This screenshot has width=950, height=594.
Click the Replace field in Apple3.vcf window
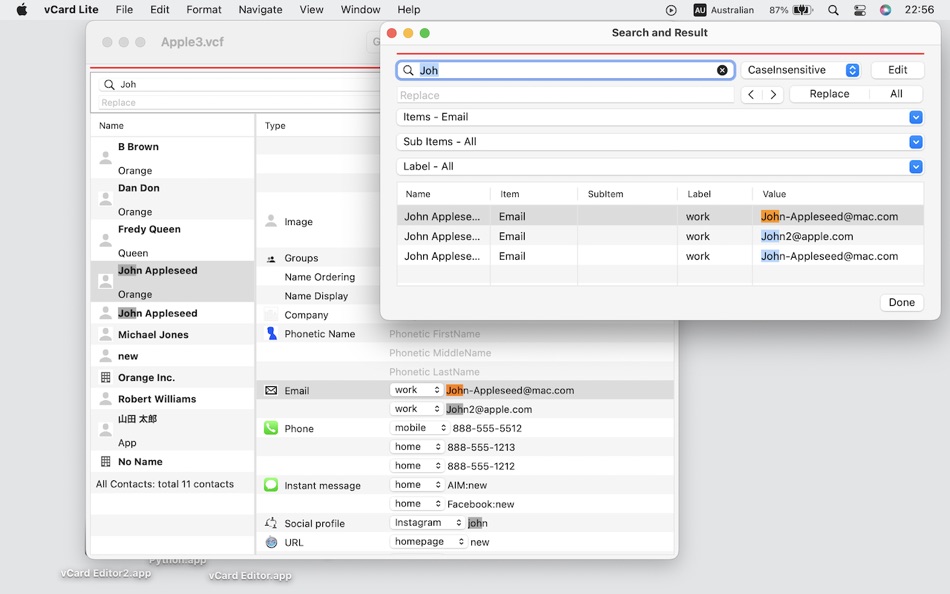239,102
